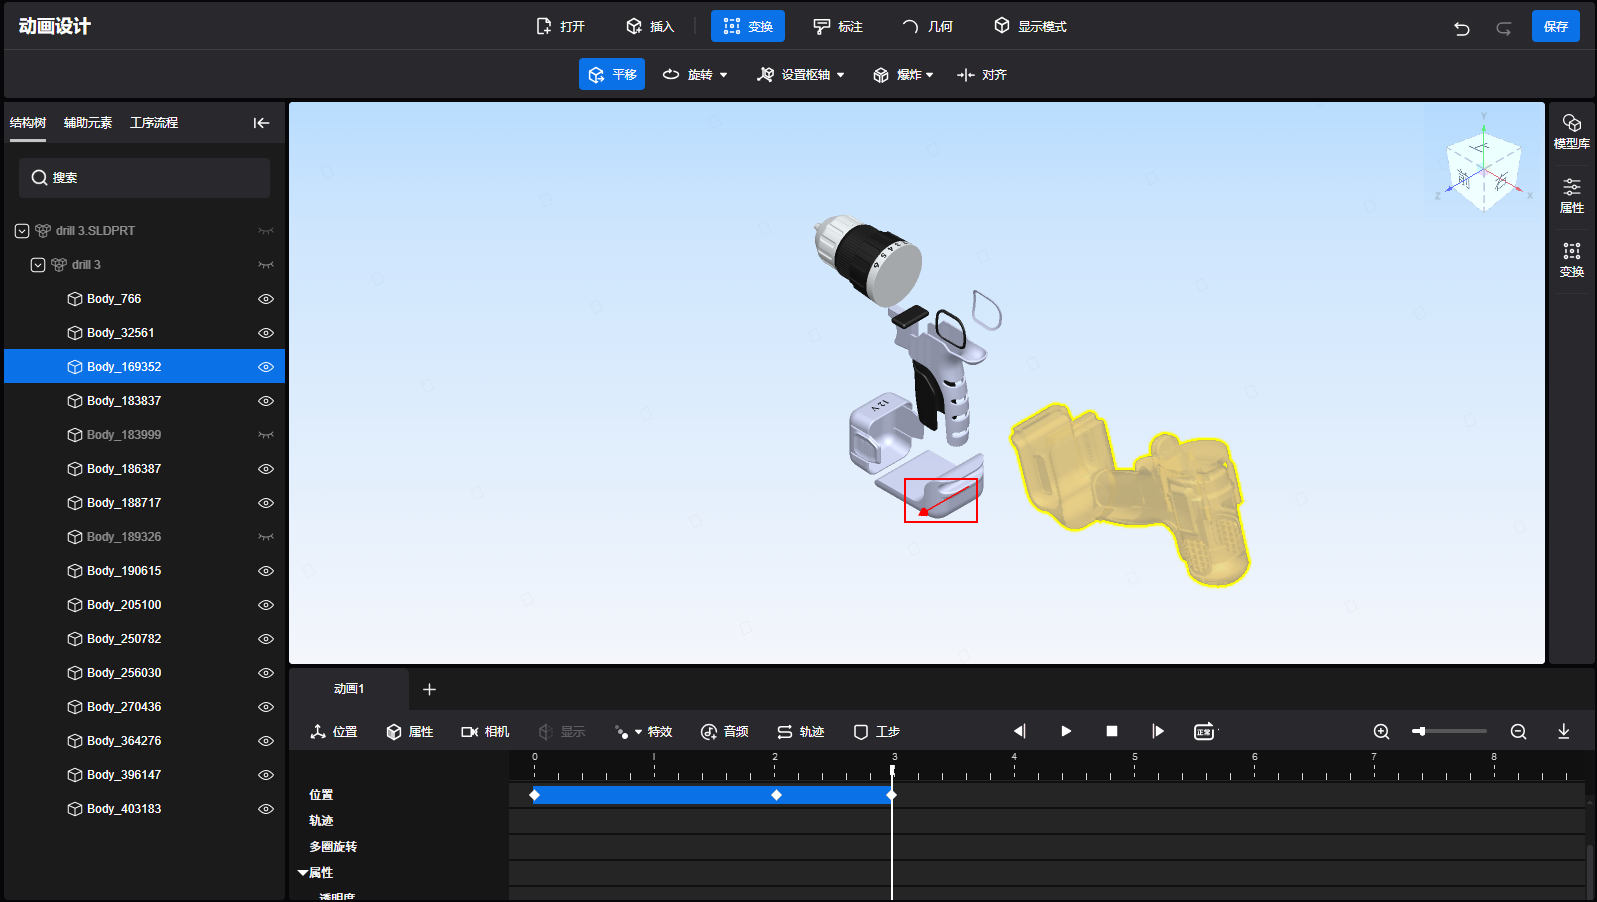Open the 几何 geometry tool
Screen dimensions: 1597x902
tap(927, 26)
